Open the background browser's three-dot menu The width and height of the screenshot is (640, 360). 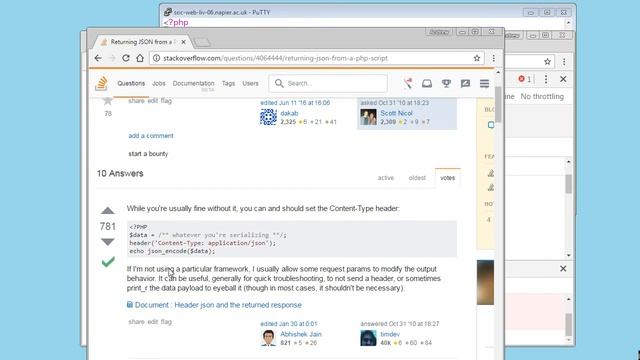[564, 62]
